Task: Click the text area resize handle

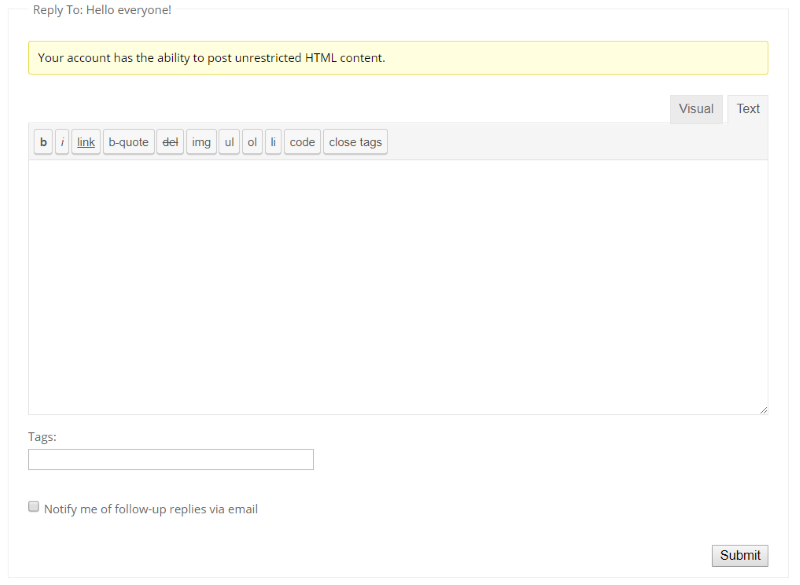Action: coord(763,410)
